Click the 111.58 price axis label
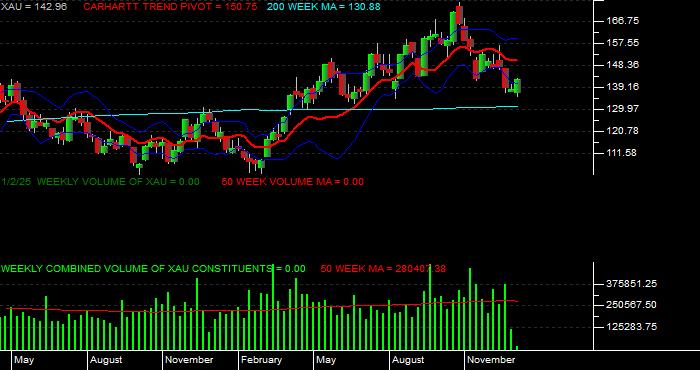The image size is (700, 370). pyautogui.click(x=622, y=153)
